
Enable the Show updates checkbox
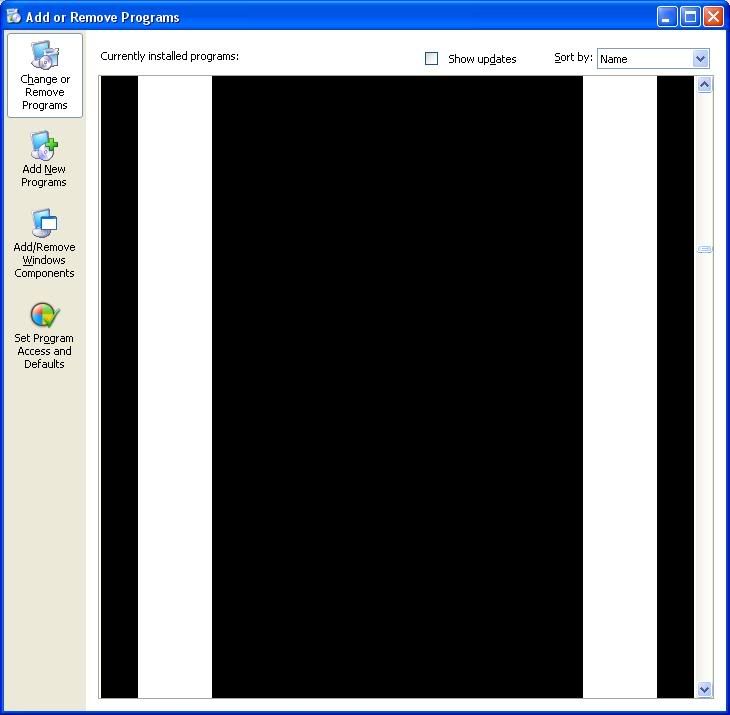432,59
